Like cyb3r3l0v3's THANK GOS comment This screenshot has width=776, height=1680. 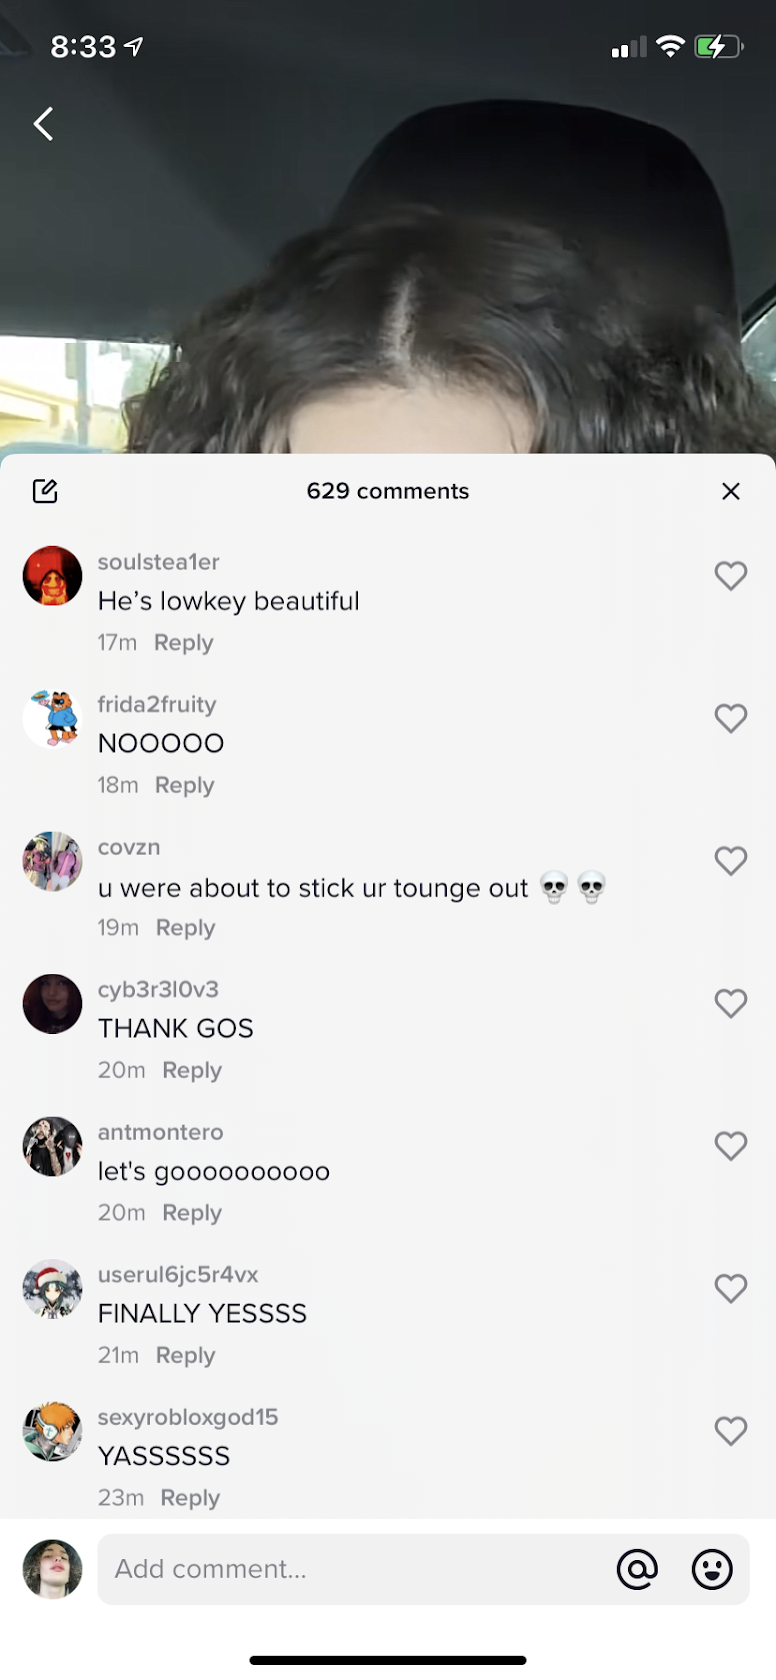[731, 1003]
